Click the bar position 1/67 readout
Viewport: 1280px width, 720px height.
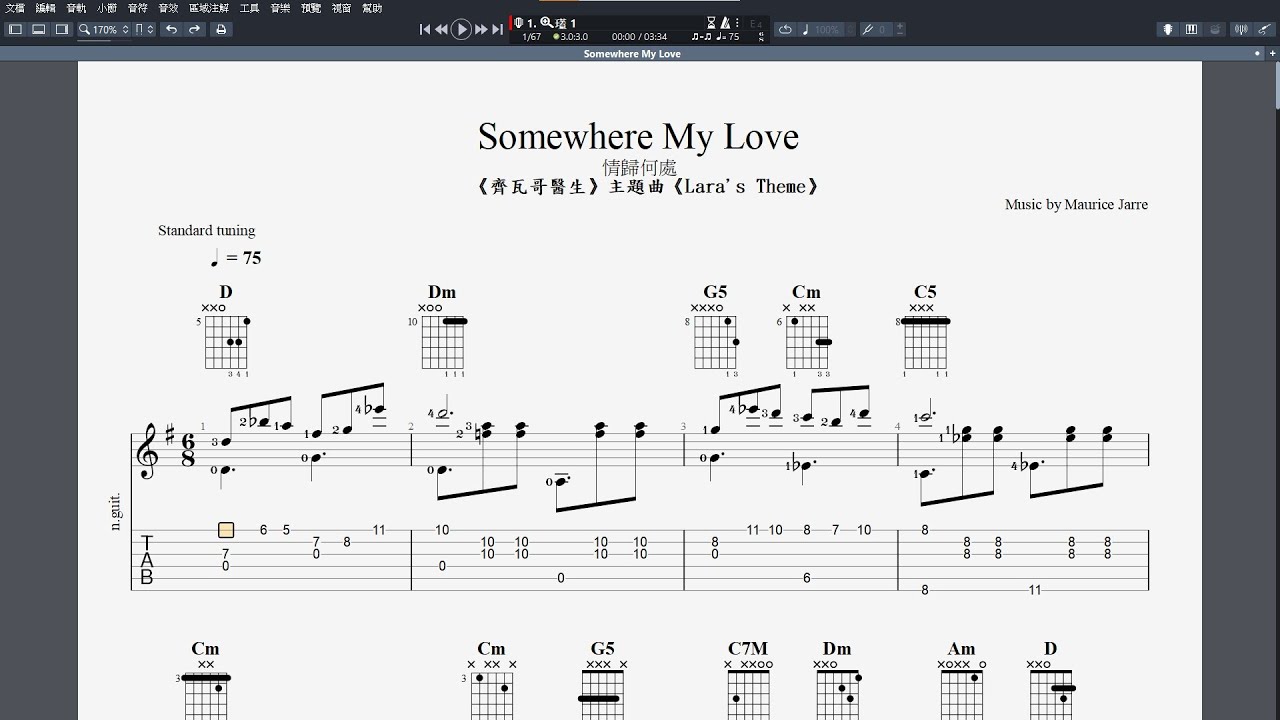click(x=532, y=37)
